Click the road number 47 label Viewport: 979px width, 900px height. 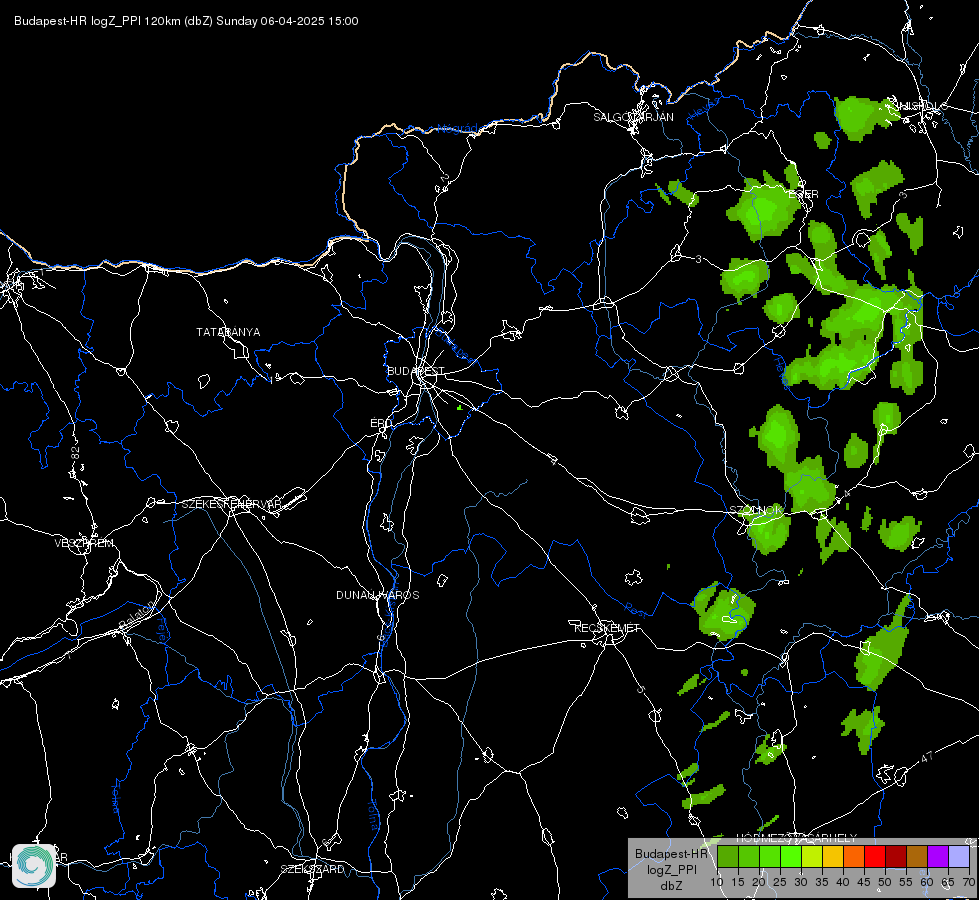927,757
